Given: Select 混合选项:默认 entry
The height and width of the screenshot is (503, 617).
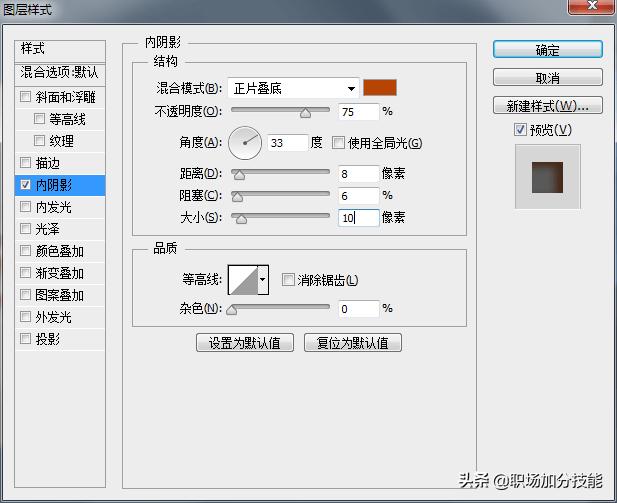Looking at the screenshot, I should tap(60, 73).
